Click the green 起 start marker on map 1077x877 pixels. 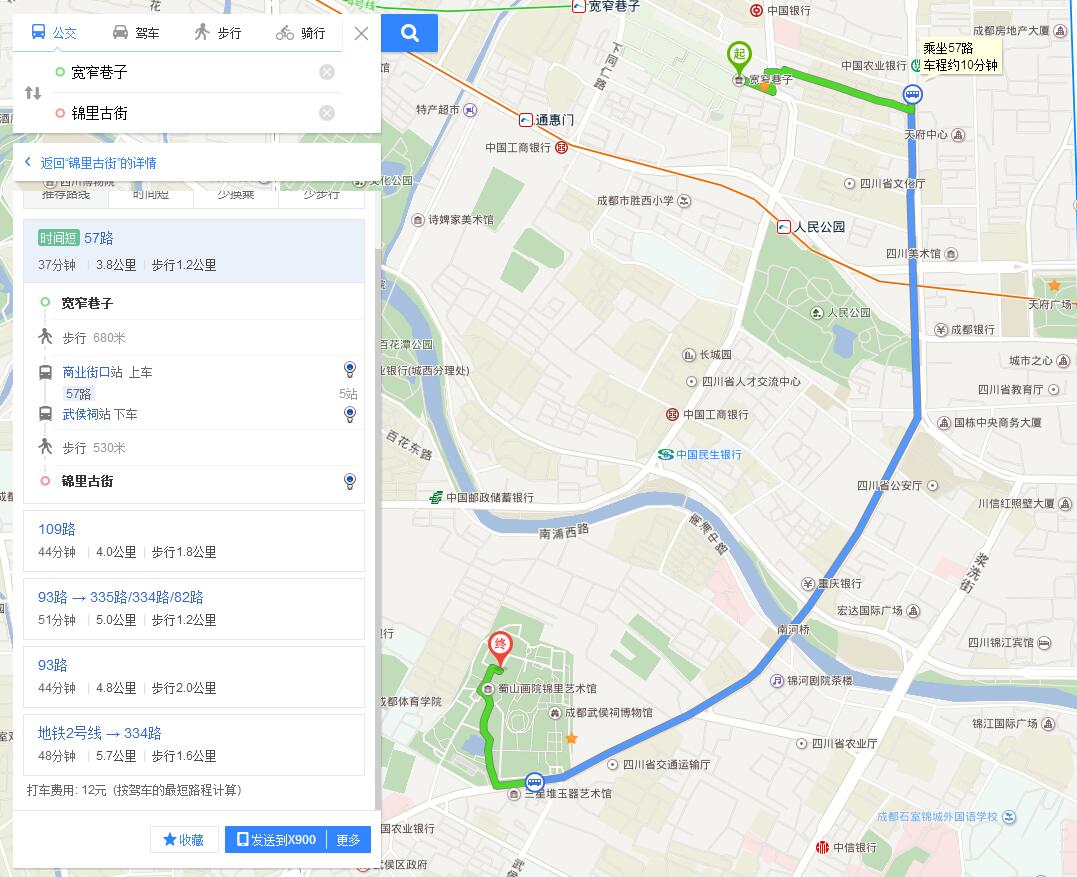click(739, 58)
